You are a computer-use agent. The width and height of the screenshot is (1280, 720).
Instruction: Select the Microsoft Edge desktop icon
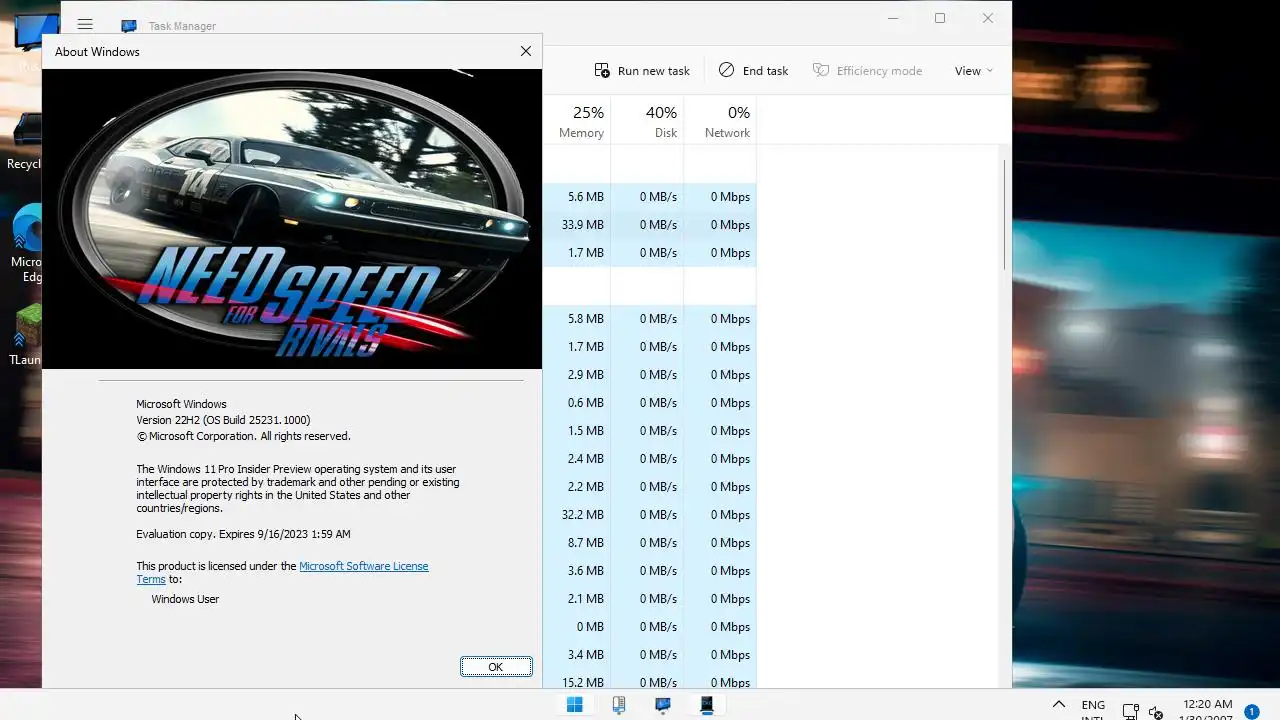tap(26, 243)
